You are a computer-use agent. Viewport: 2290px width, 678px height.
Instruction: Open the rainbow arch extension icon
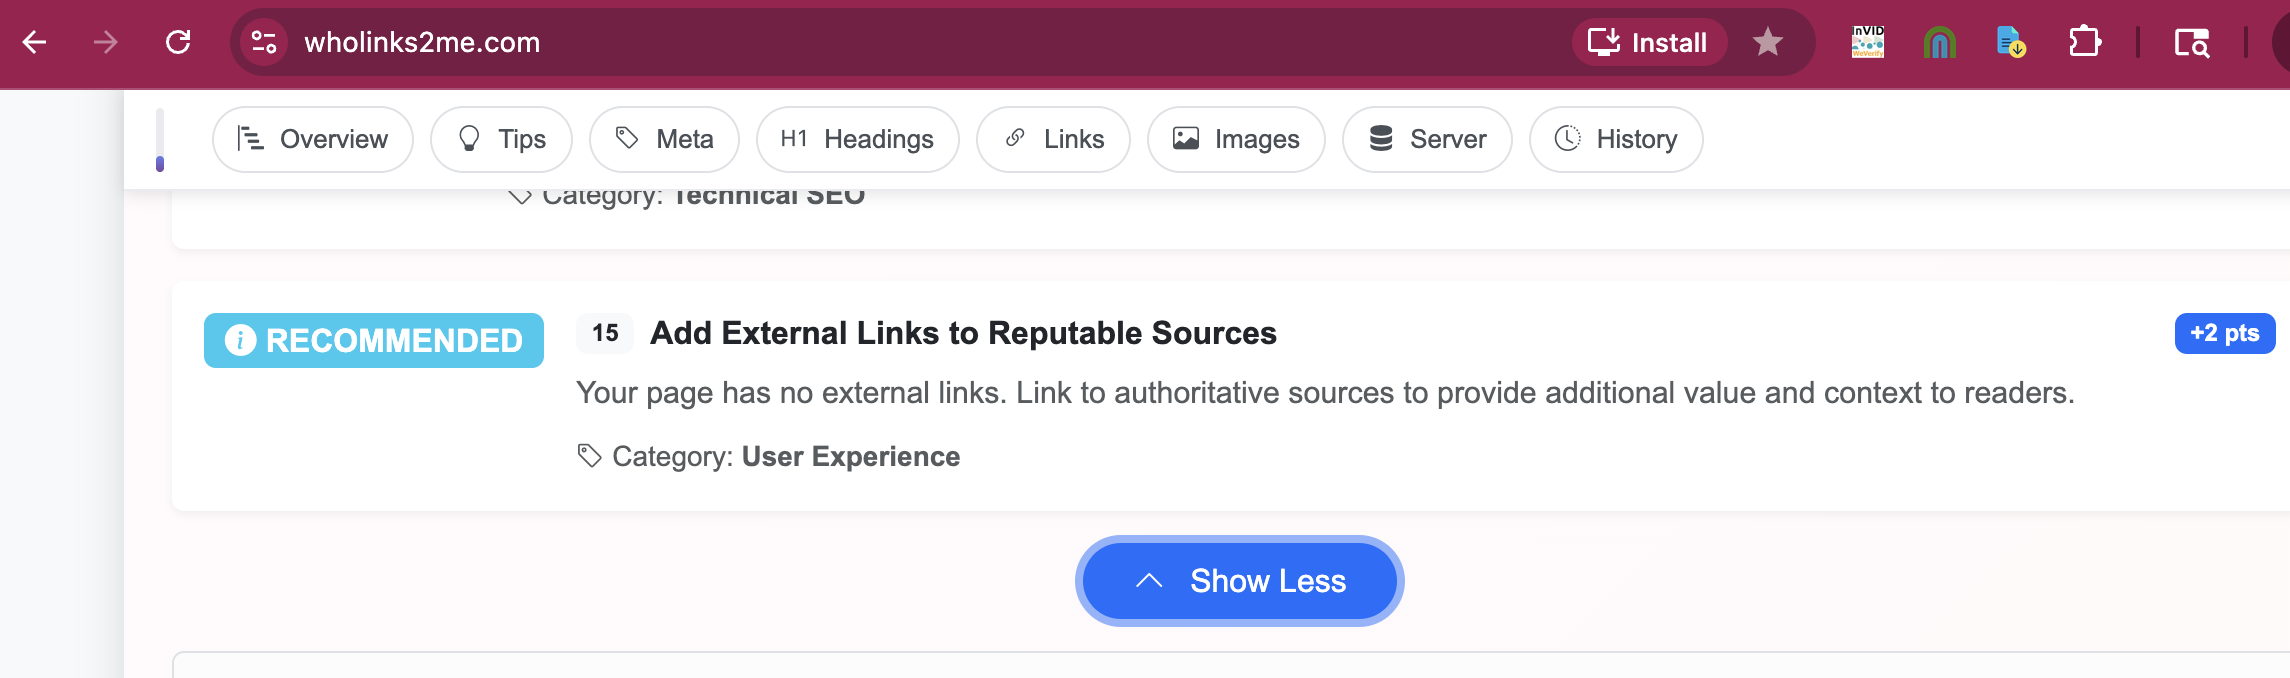coord(1939,42)
